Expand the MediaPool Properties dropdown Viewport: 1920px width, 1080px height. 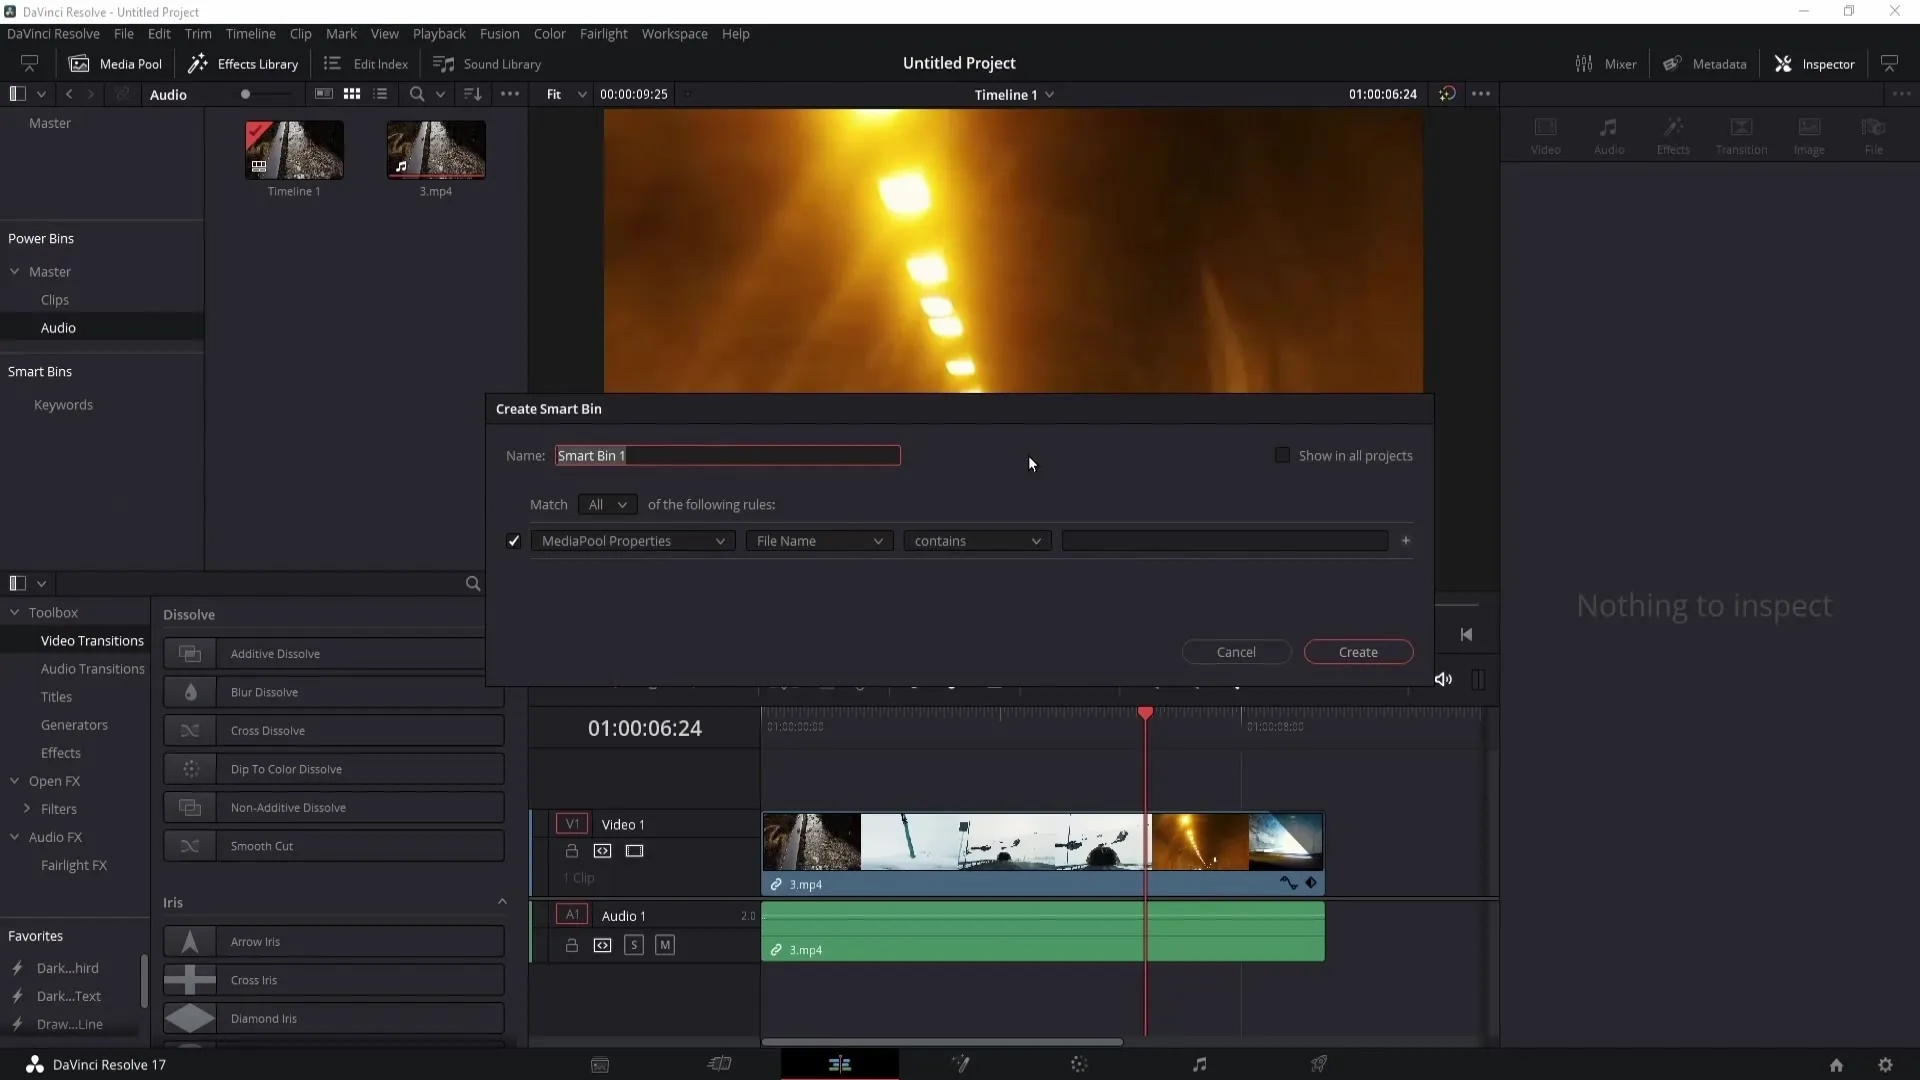pos(632,541)
